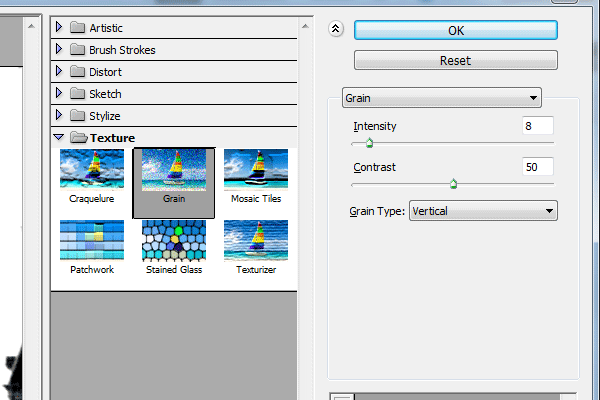
Task: Click OK to apply the filter
Action: pyautogui.click(x=455, y=30)
